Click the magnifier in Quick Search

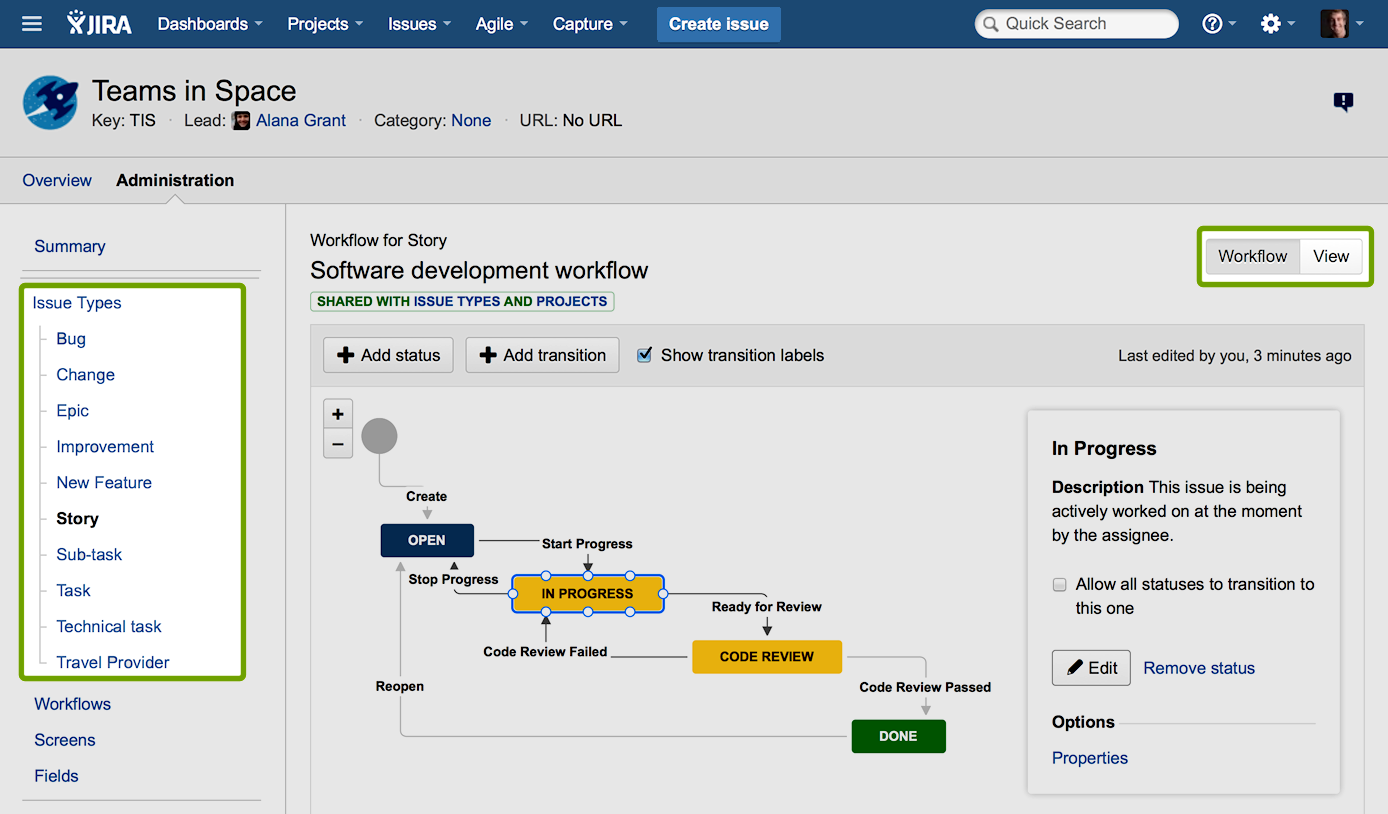click(990, 24)
